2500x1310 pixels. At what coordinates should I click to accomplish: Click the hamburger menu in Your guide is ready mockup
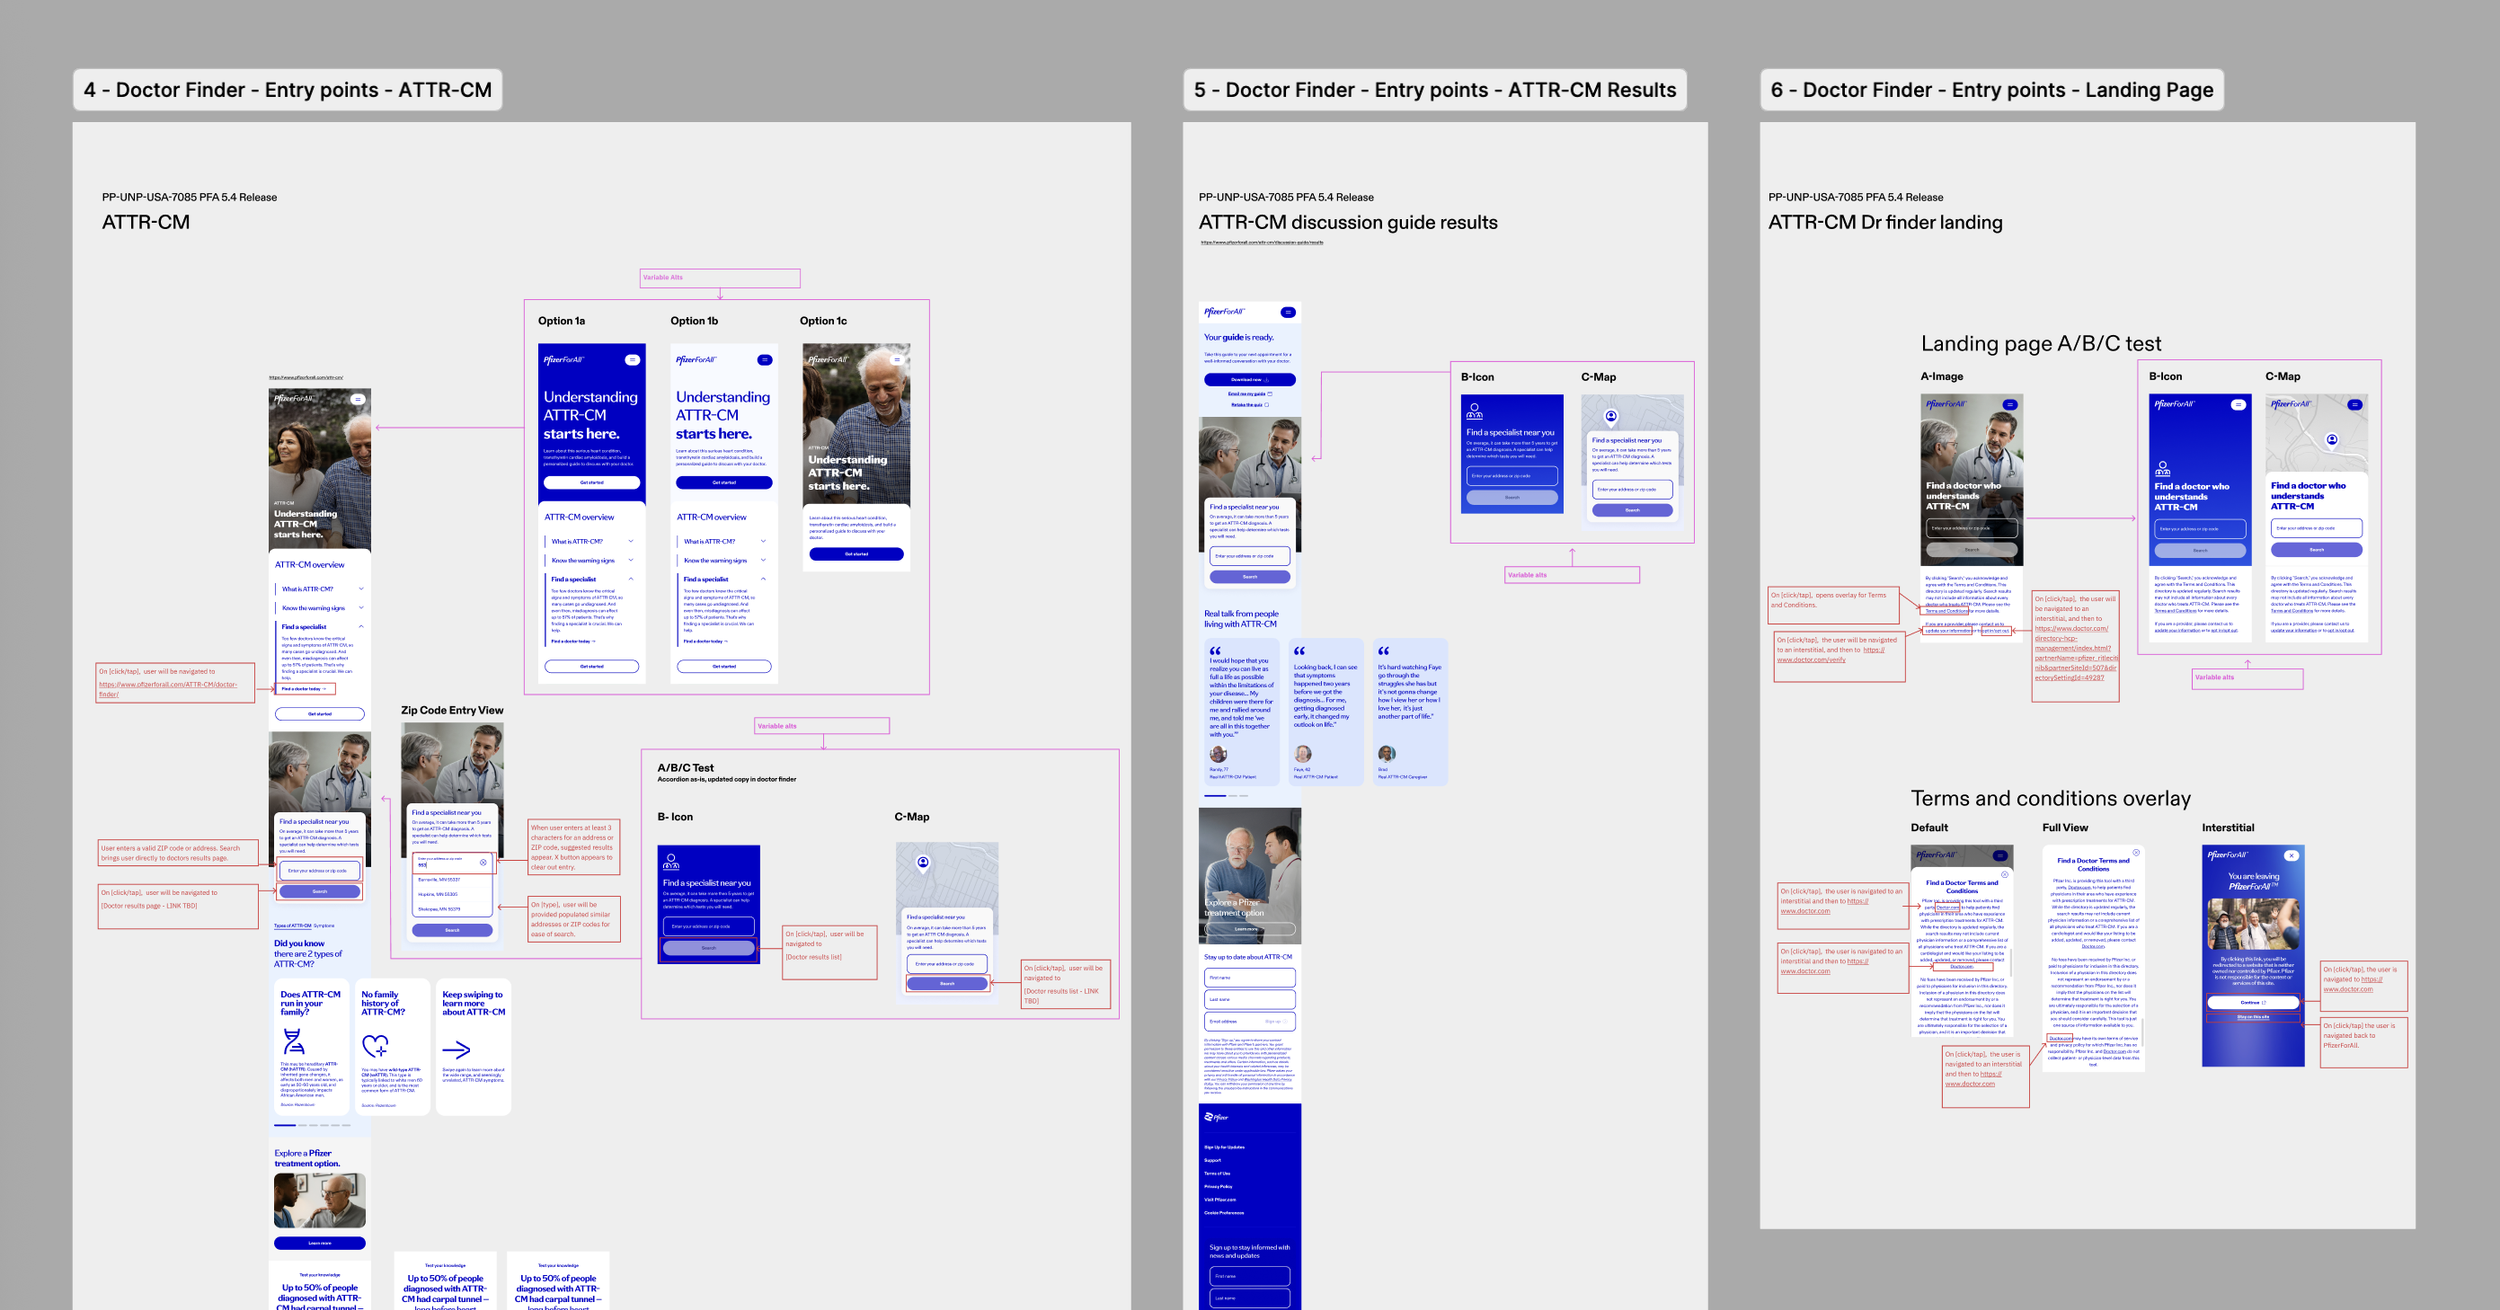click(x=1288, y=312)
